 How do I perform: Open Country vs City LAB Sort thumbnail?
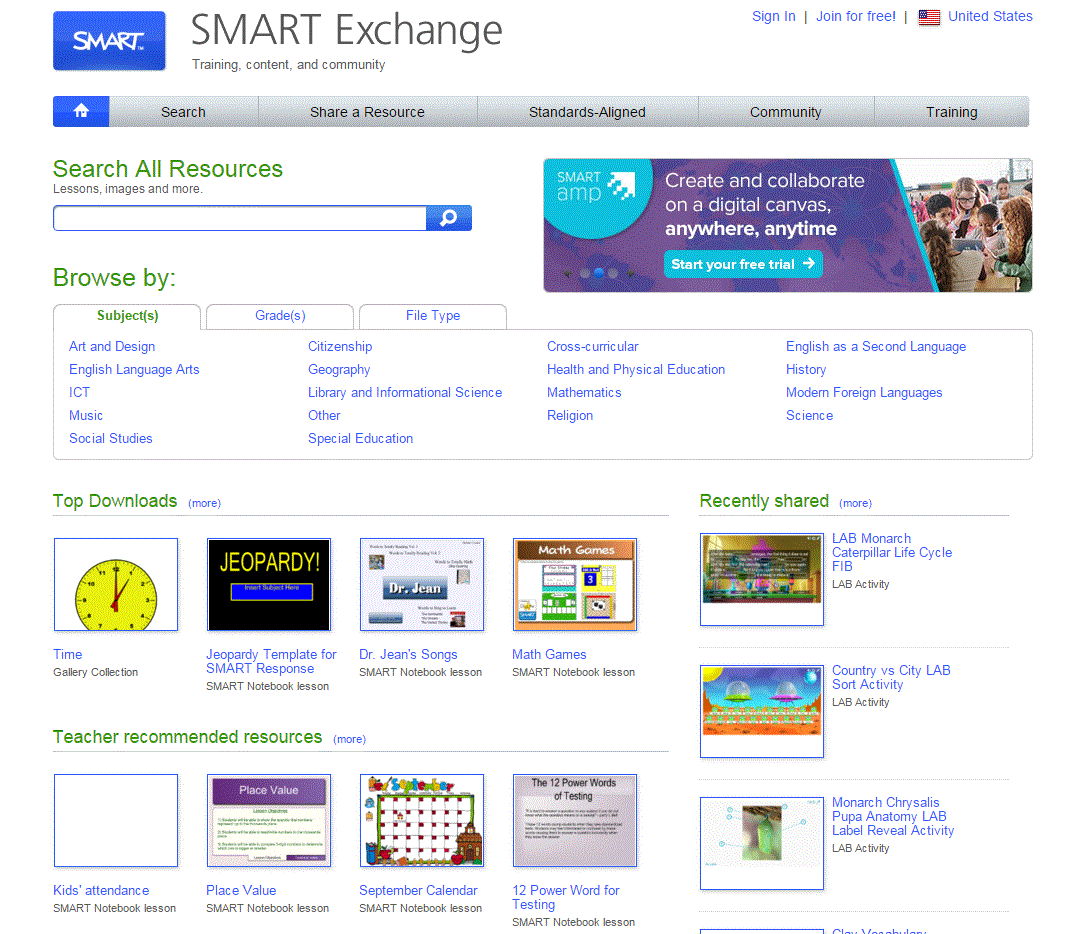pos(762,712)
